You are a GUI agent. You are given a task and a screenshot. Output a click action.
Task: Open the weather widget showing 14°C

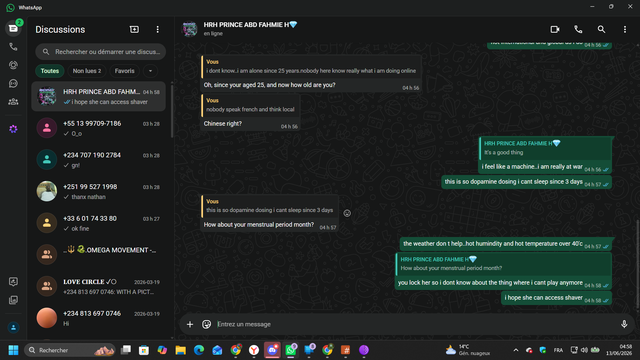click(x=468, y=350)
